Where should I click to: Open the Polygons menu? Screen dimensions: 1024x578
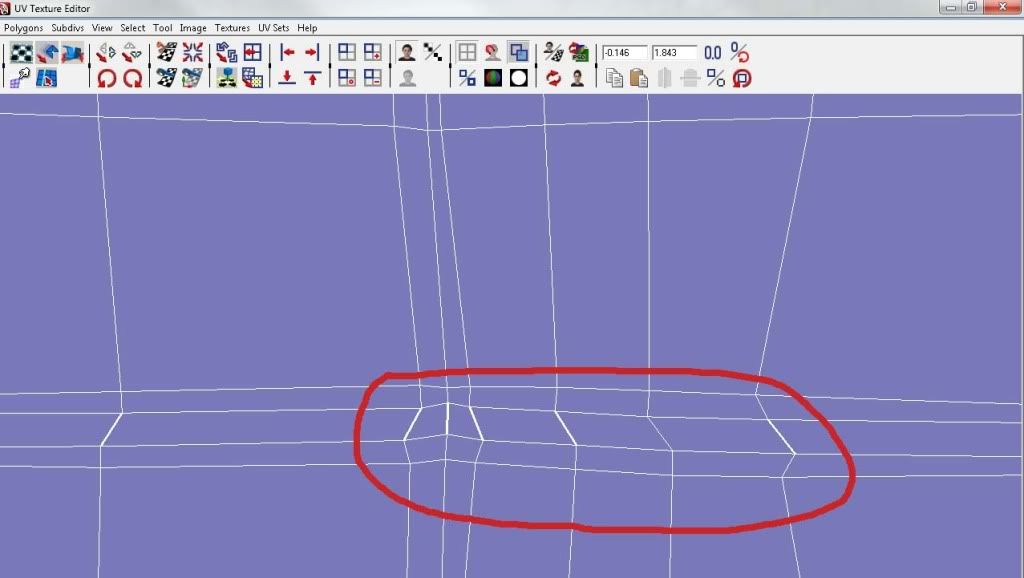[x=24, y=28]
